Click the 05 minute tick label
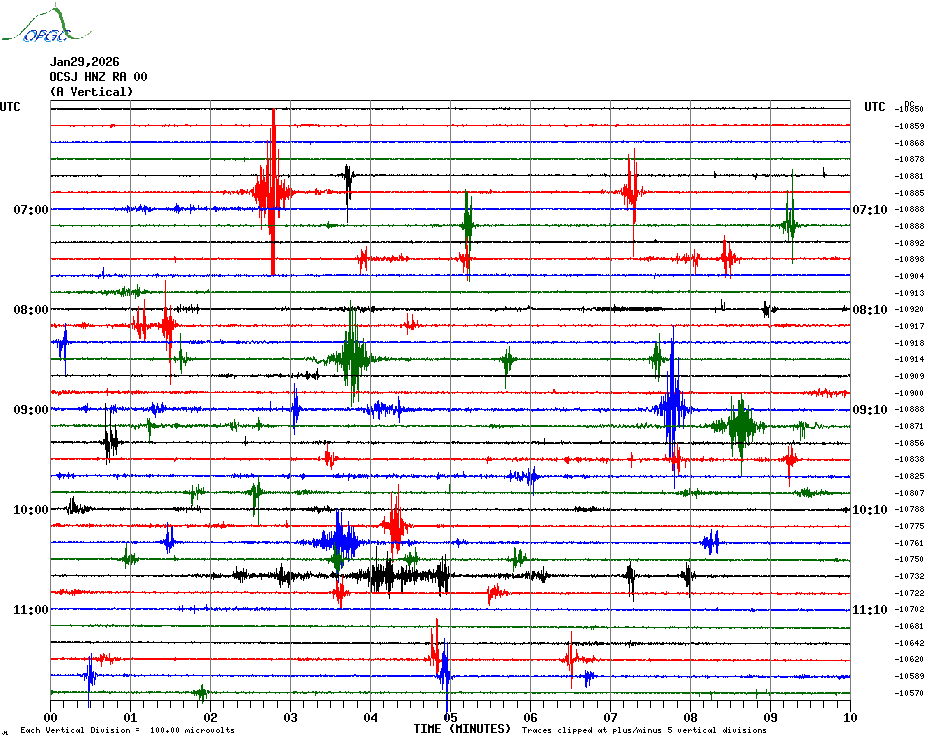Image resolution: width=930 pixels, height=744 pixels. pyautogui.click(x=450, y=717)
